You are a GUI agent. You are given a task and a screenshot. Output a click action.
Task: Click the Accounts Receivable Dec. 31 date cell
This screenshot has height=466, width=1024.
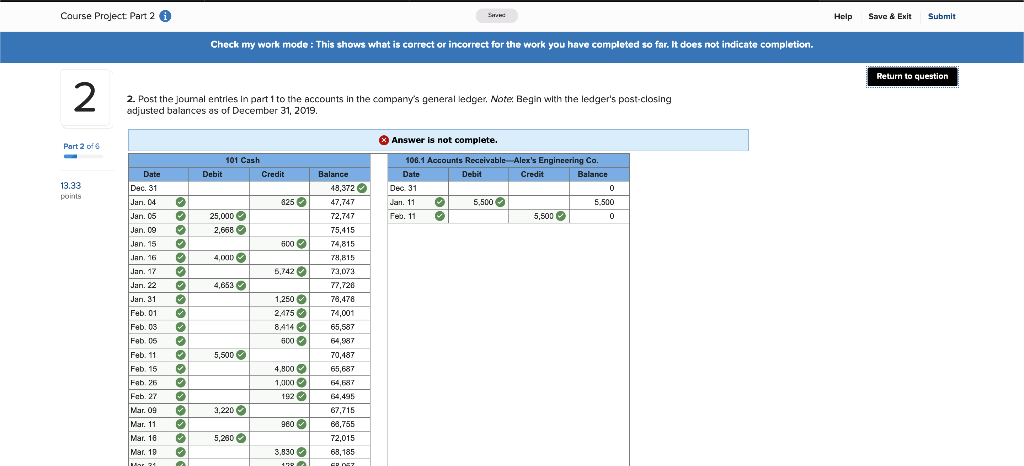click(418, 189)
